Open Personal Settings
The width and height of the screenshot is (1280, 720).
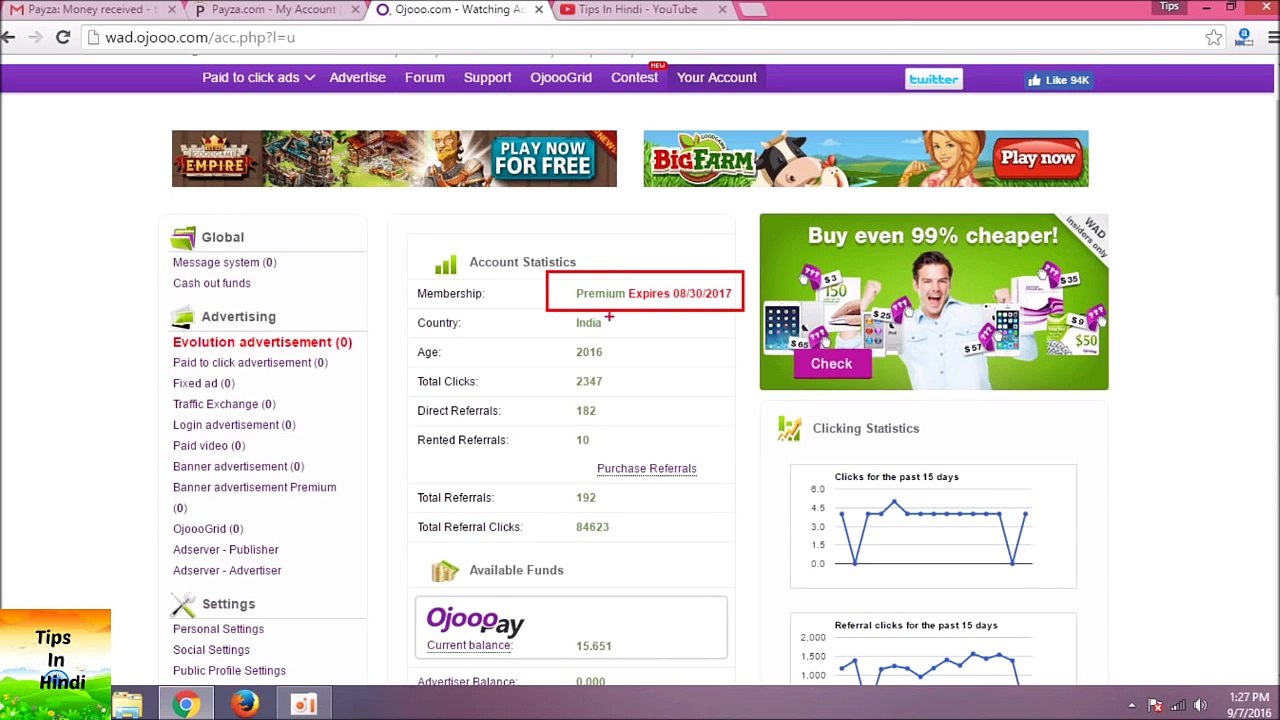218,629
